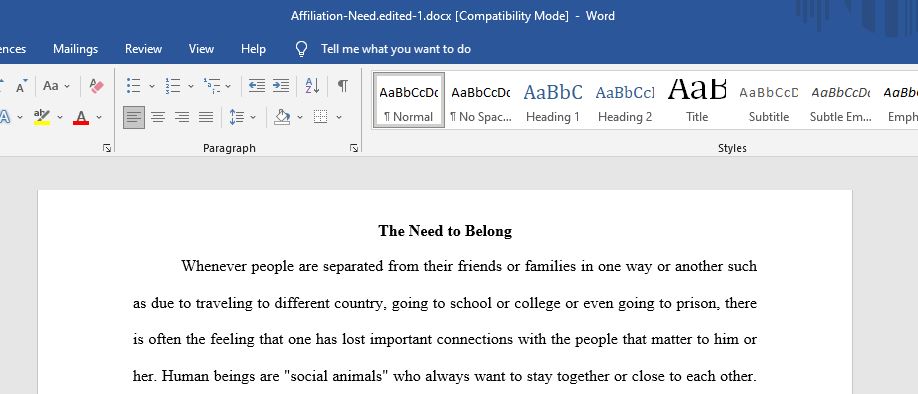Open the Help tab
Screen dimensions: 918x394
coord(254,49)
